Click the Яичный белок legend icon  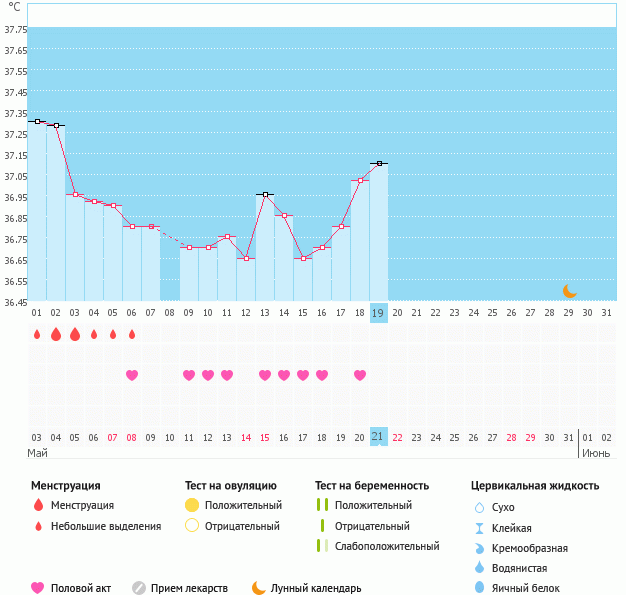tap(480, 588)
